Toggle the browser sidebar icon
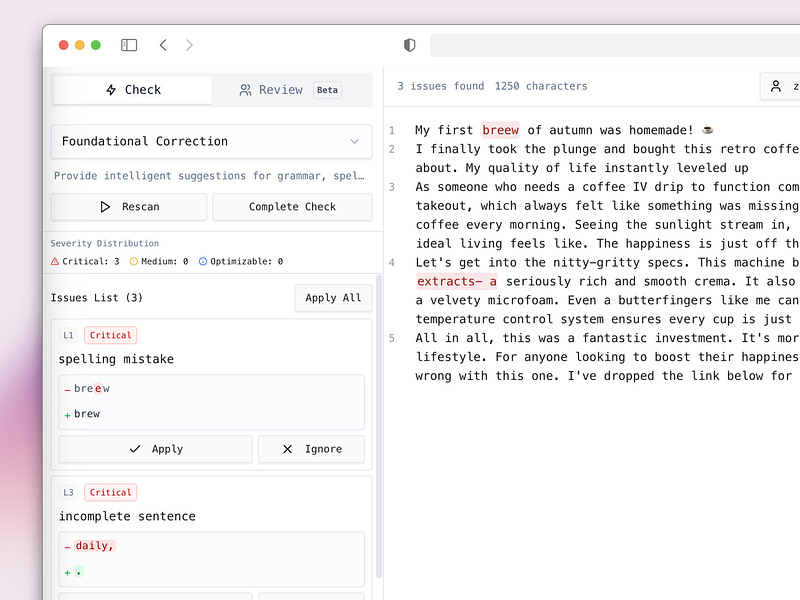This screenshot has width=800, height=600. (129, 45)
